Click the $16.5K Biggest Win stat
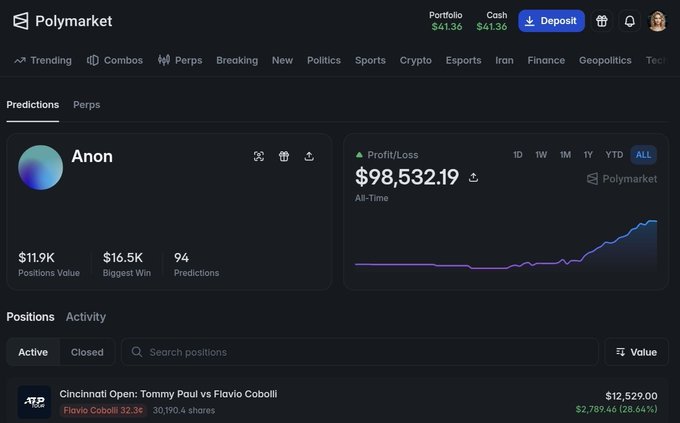The width and height of the screenshot is (680, 423). coord(127,264)
